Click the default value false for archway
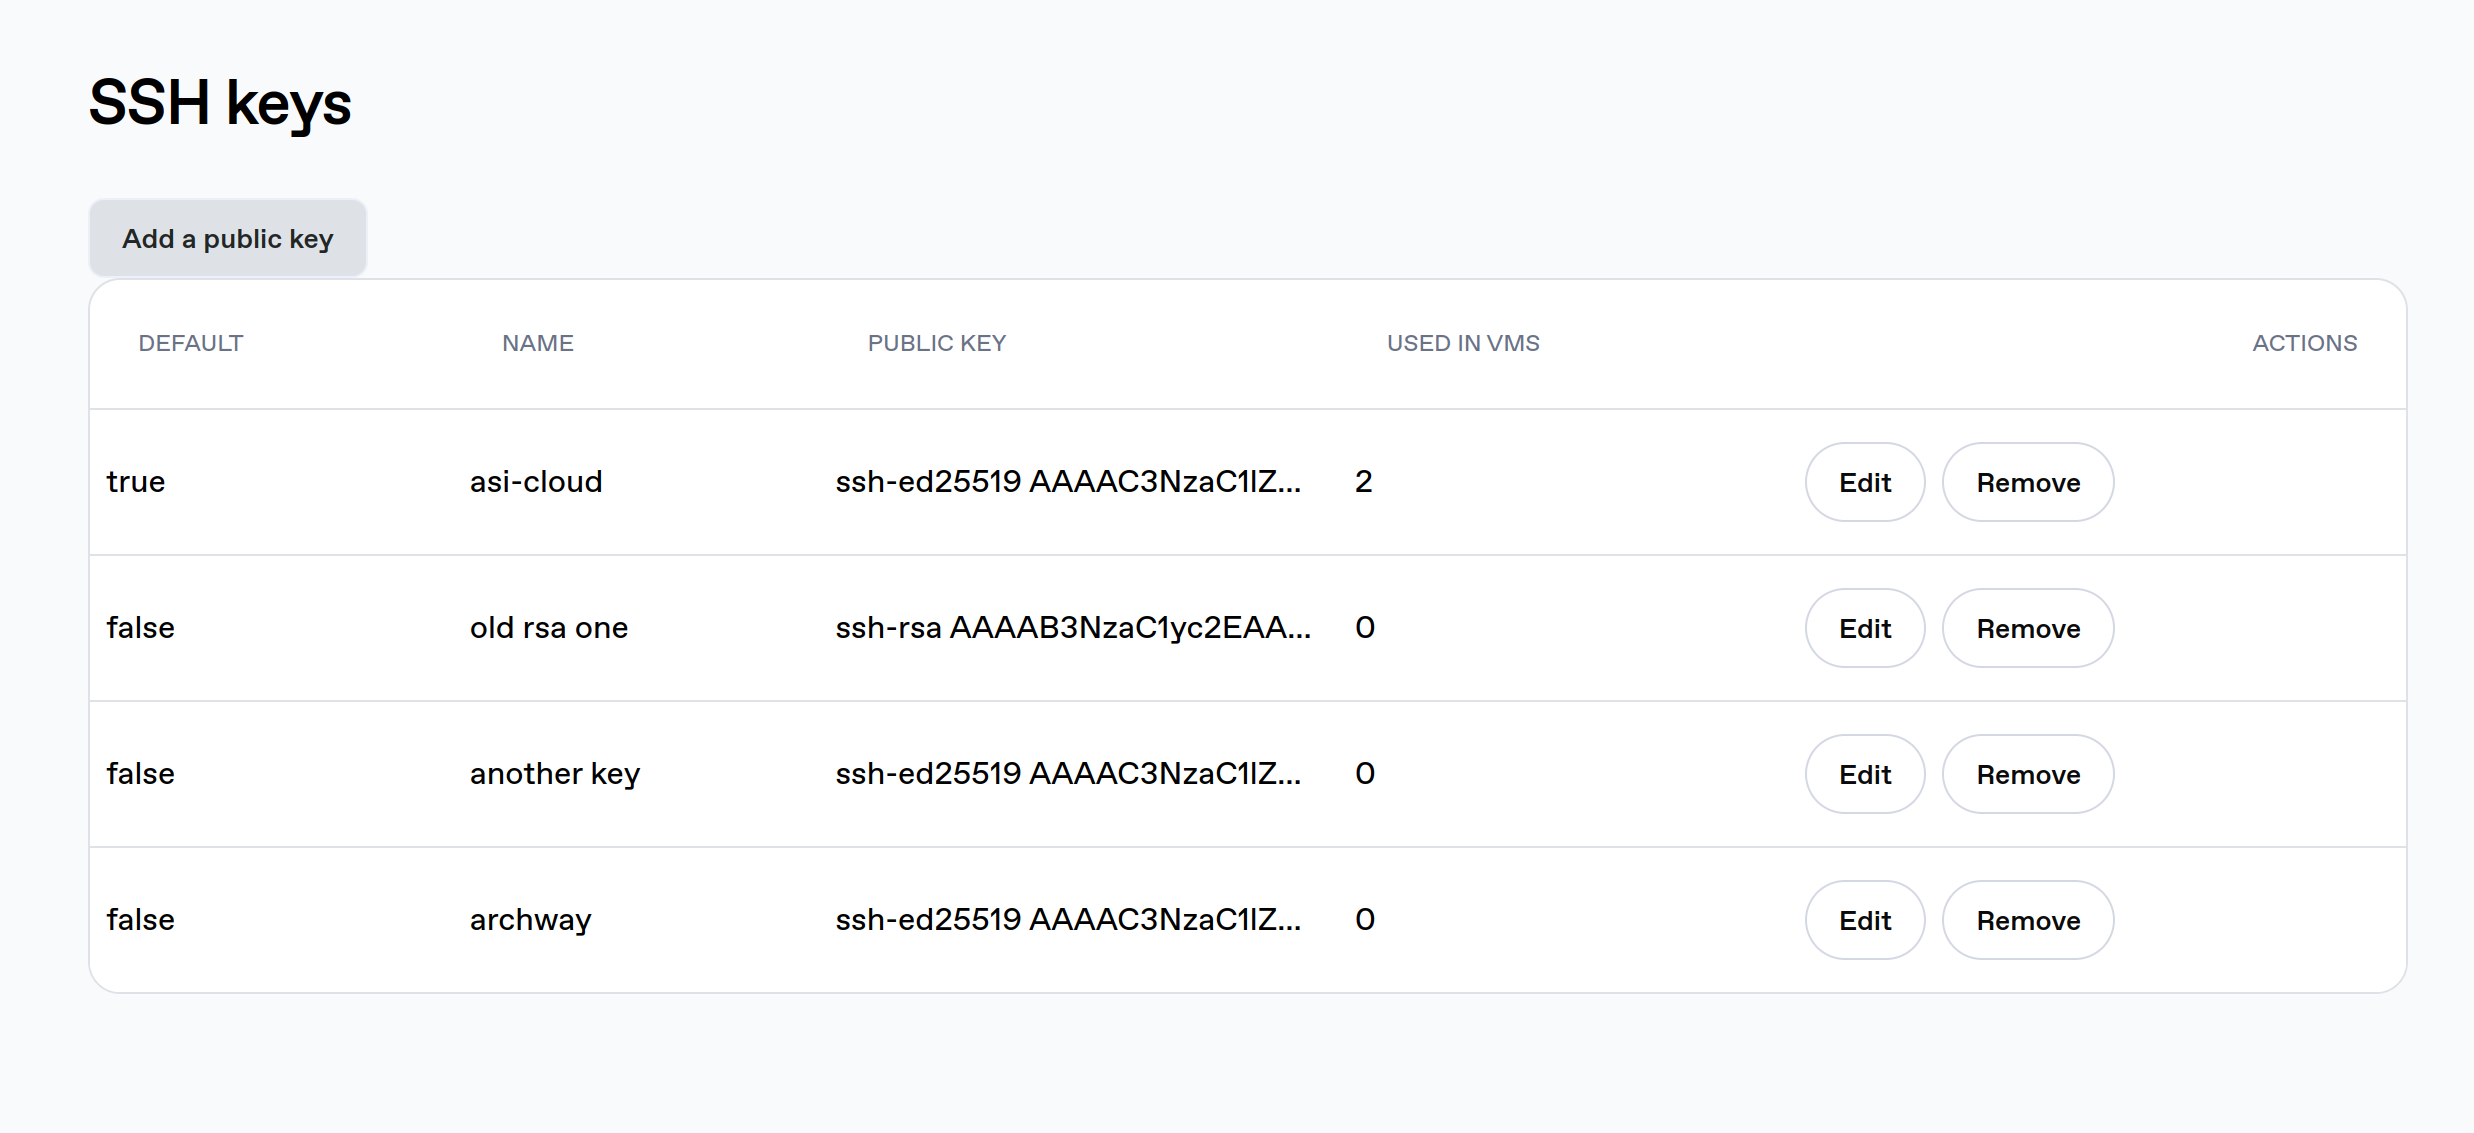 (140, 919)
